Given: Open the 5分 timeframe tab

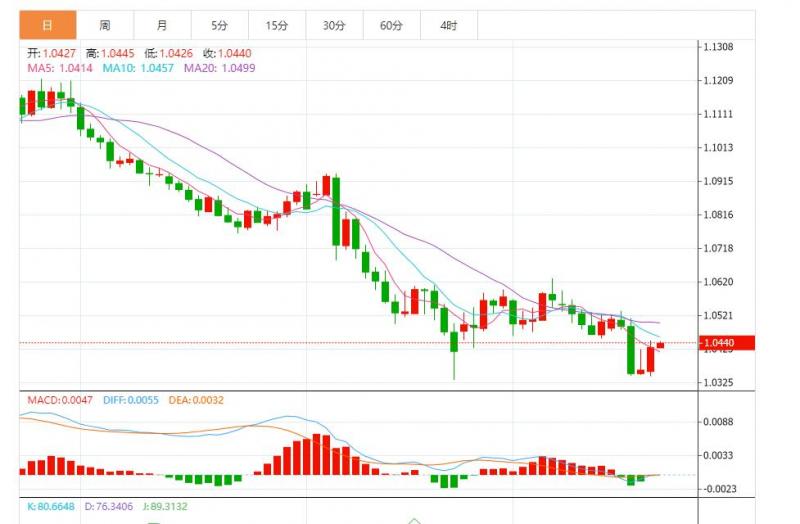Looking at the screenshot, I should point(219,25).
